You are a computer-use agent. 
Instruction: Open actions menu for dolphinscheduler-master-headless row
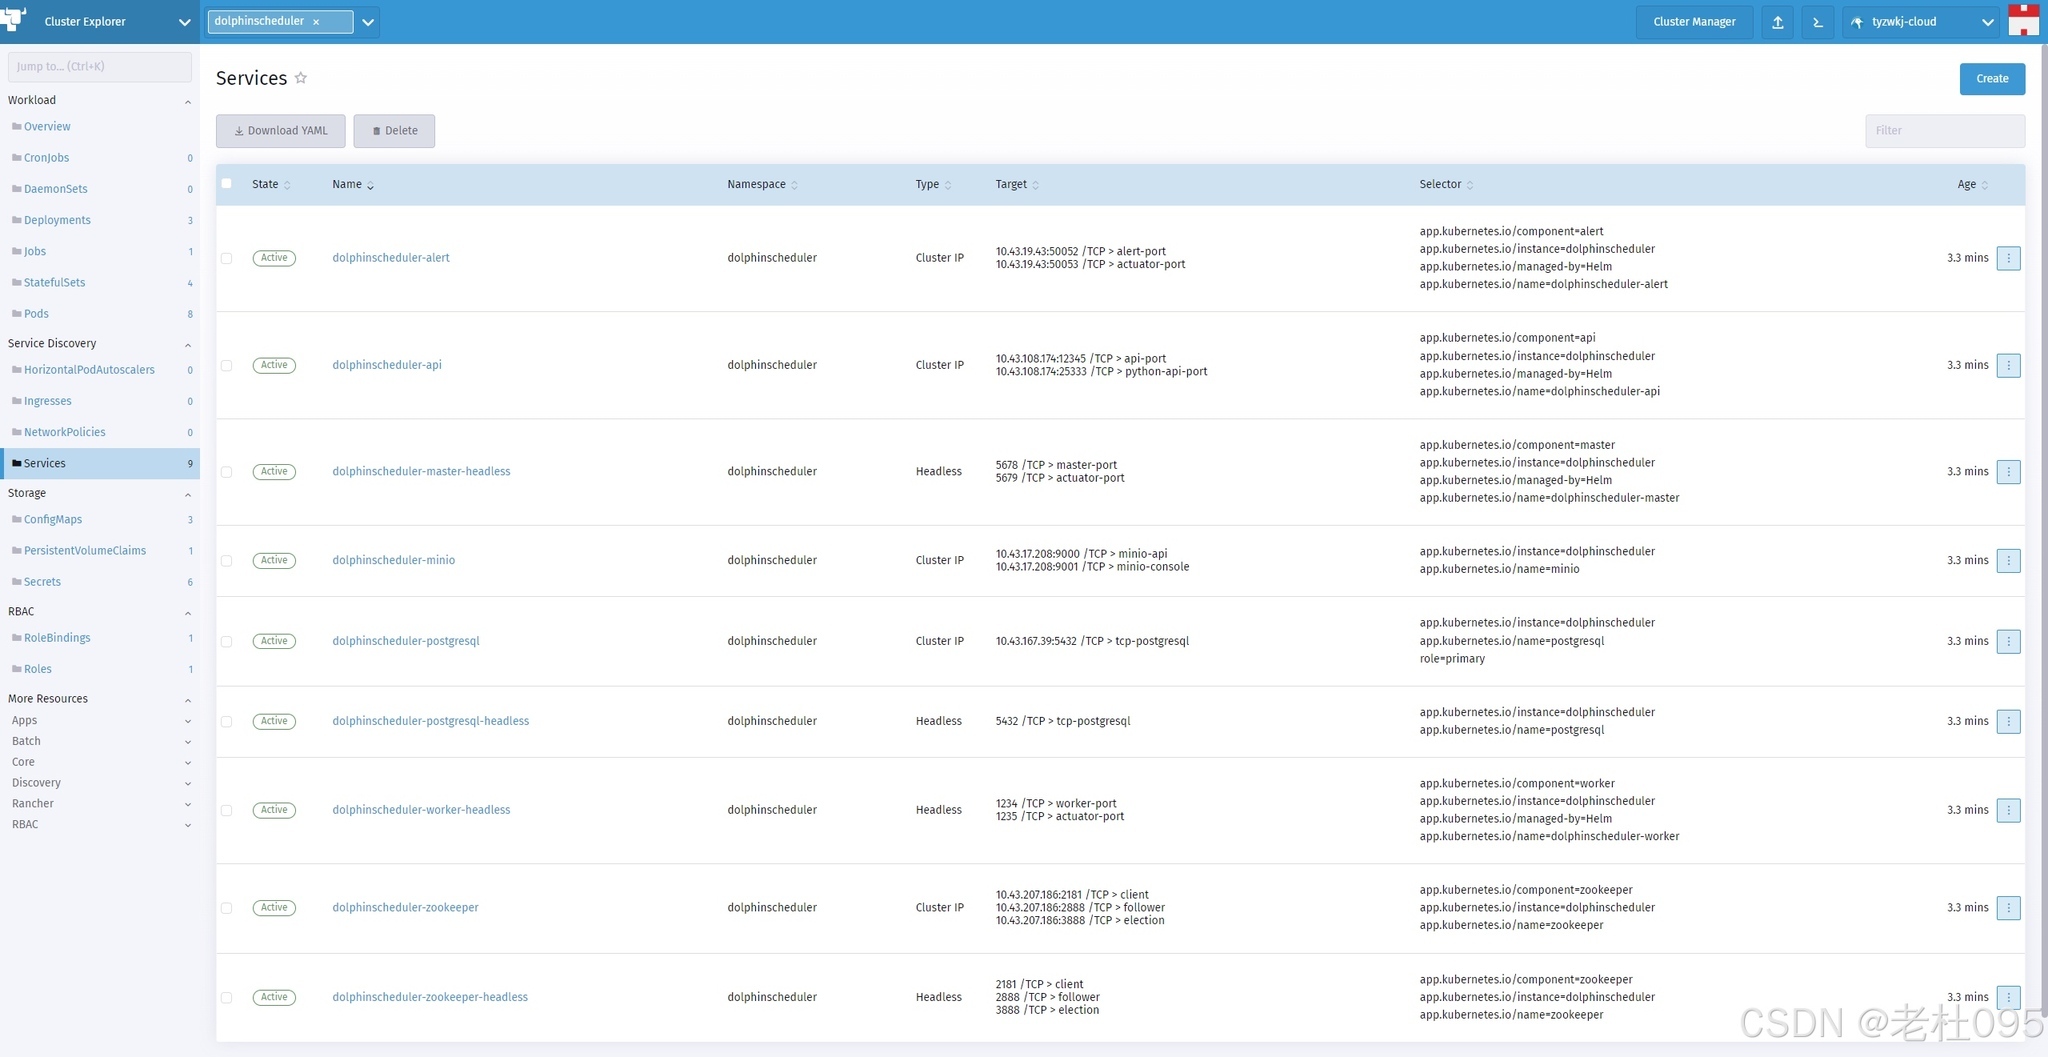pyautogui.click(x=2008, y=471)
